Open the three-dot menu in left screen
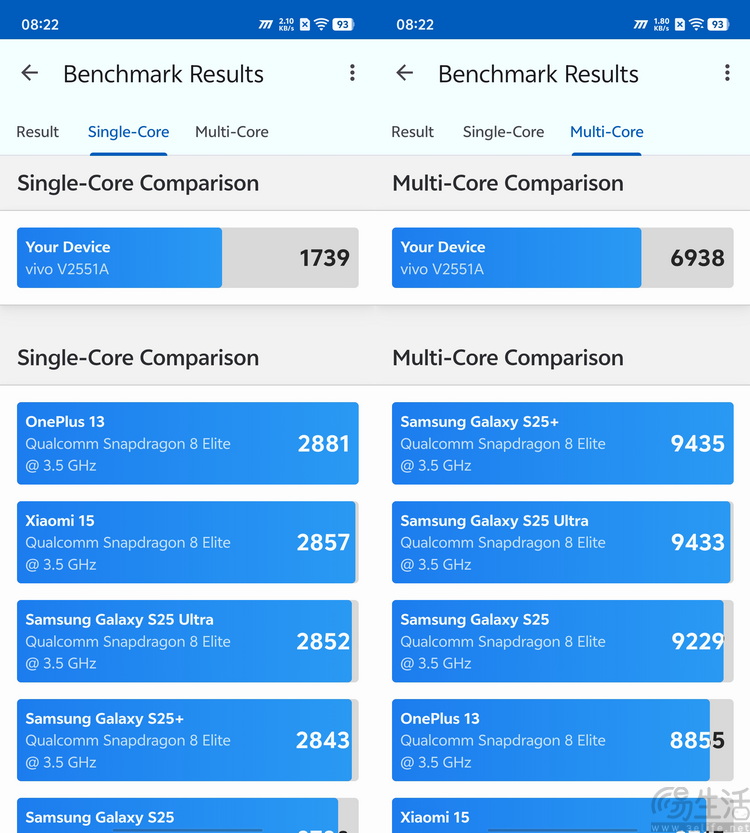 (352, 73)
